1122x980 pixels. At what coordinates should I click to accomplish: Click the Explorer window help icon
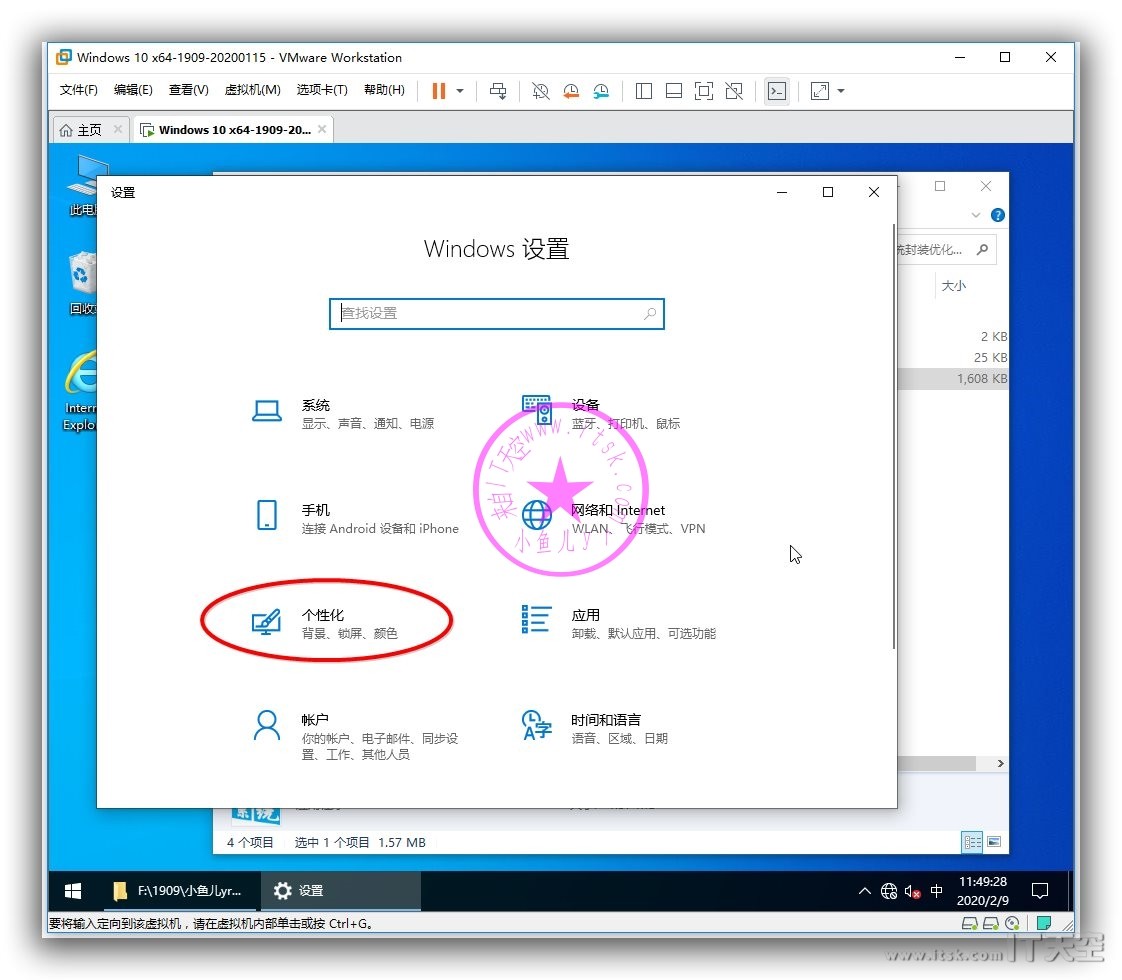pyautogui.click(x=997, y=215)
